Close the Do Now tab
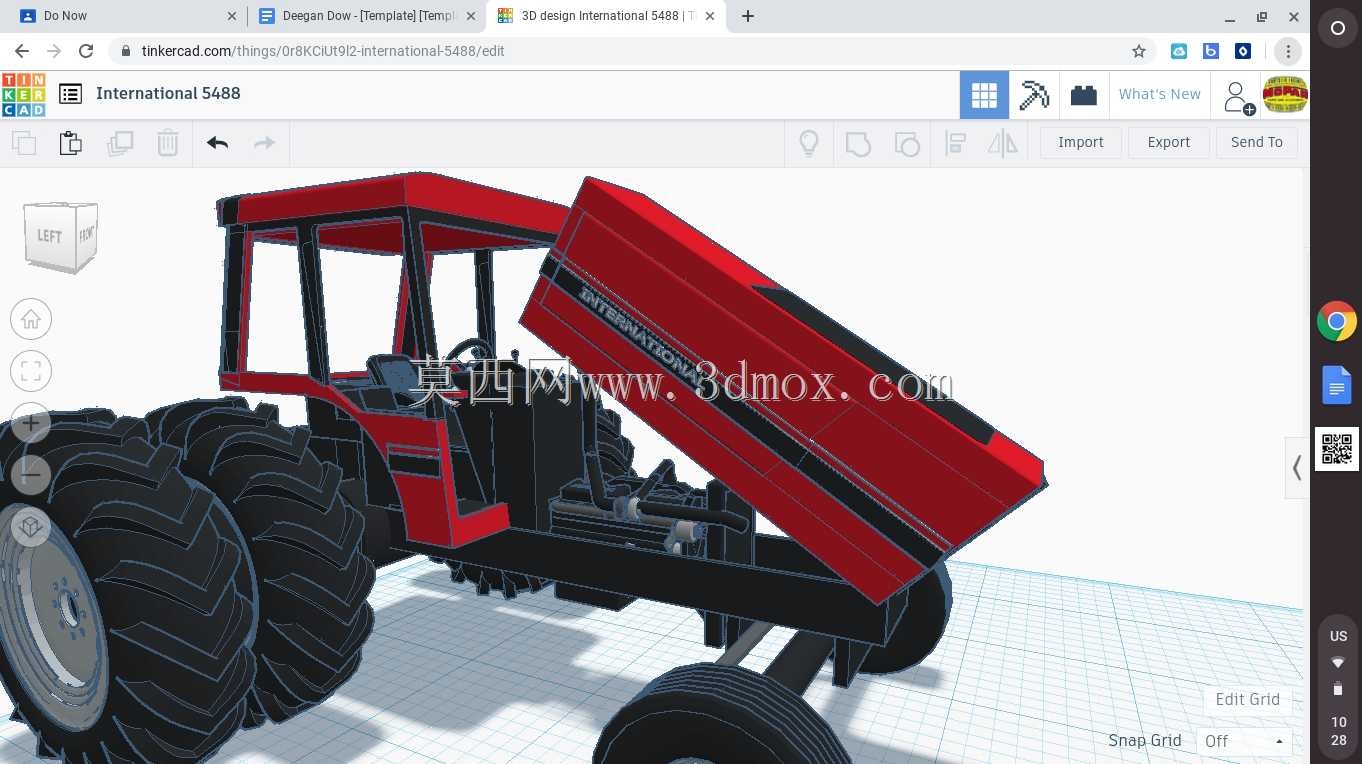Viewport: 1362px width, 764px height. [x=232, y=16]
